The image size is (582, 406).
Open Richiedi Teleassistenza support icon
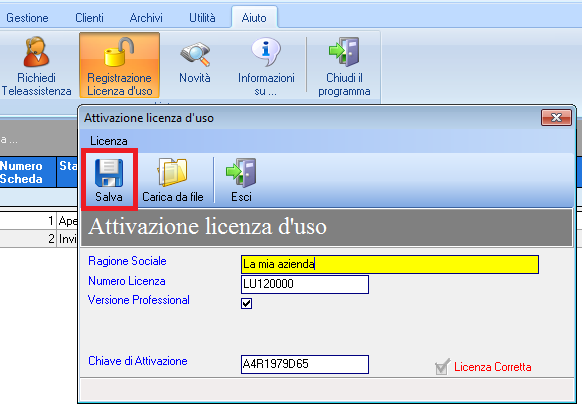point(36,52)
